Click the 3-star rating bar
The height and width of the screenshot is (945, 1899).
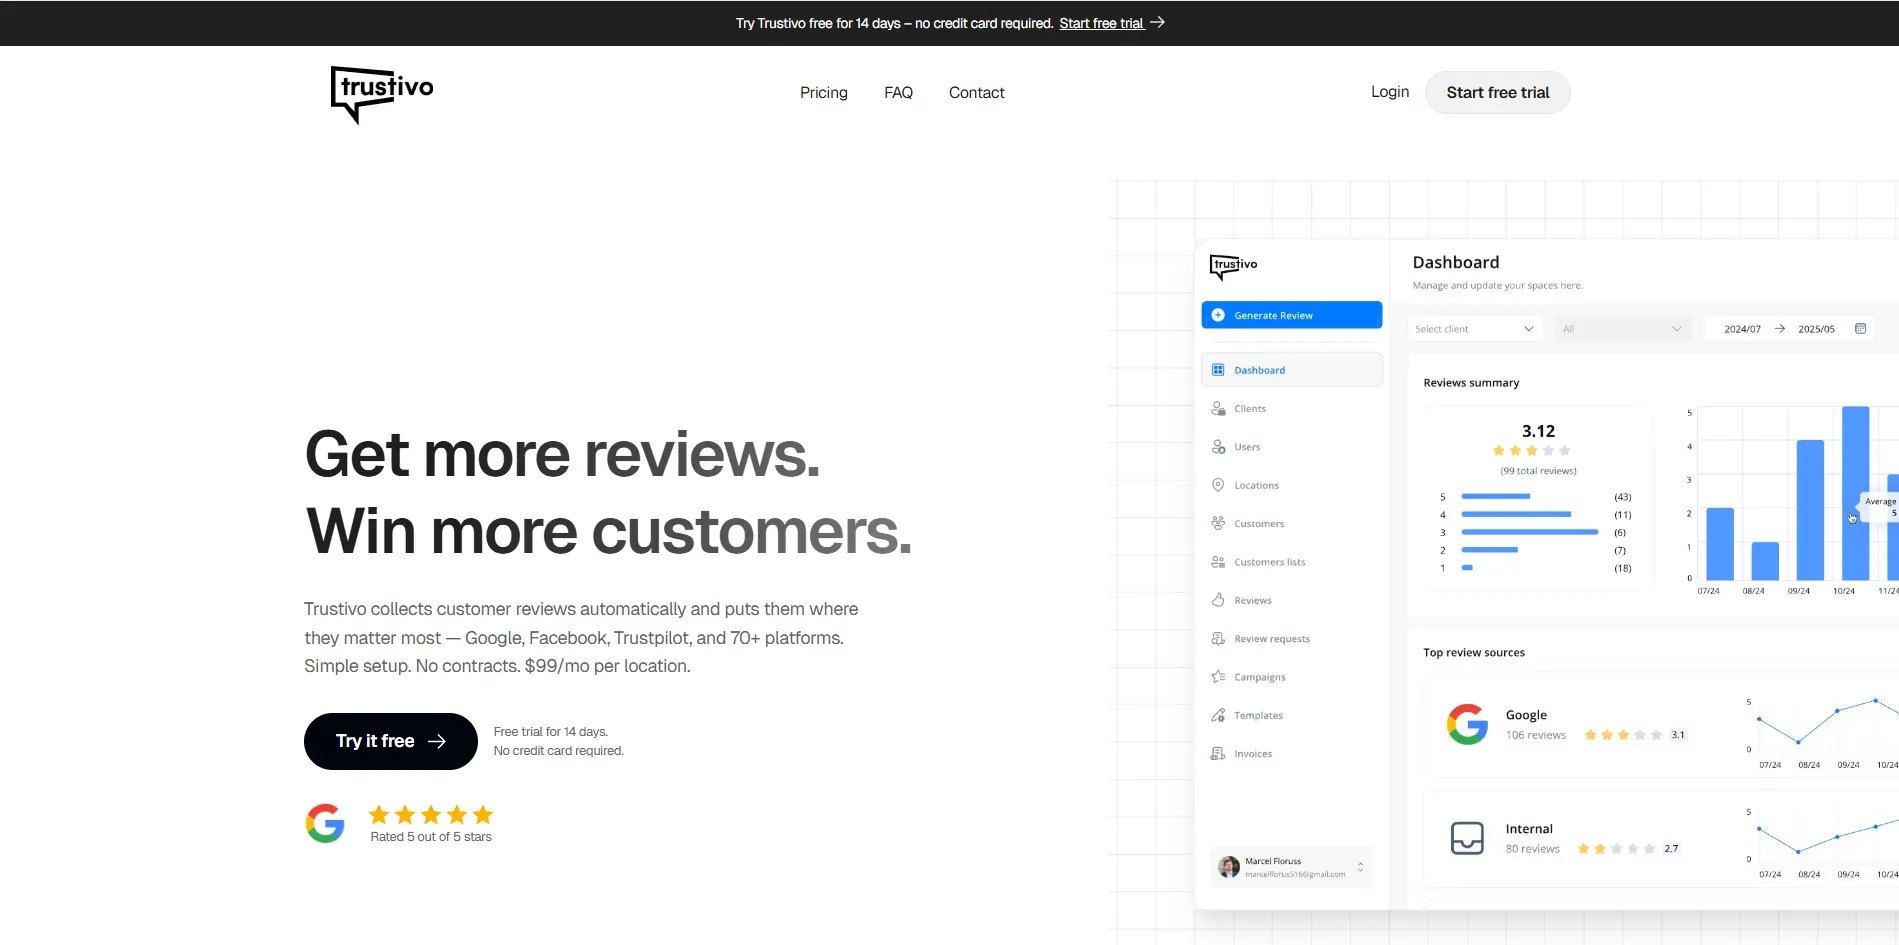[x=1530, y=532]
